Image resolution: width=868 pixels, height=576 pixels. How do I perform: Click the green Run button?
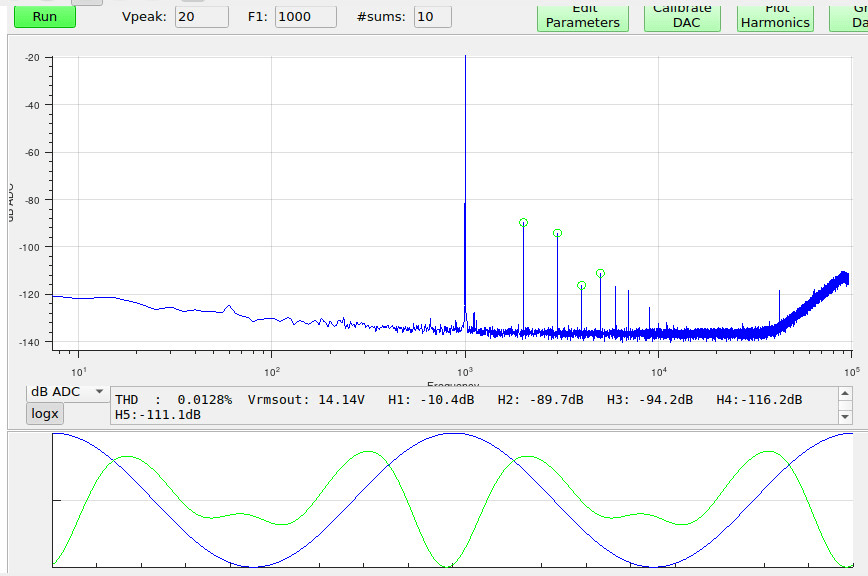[45, 17]
